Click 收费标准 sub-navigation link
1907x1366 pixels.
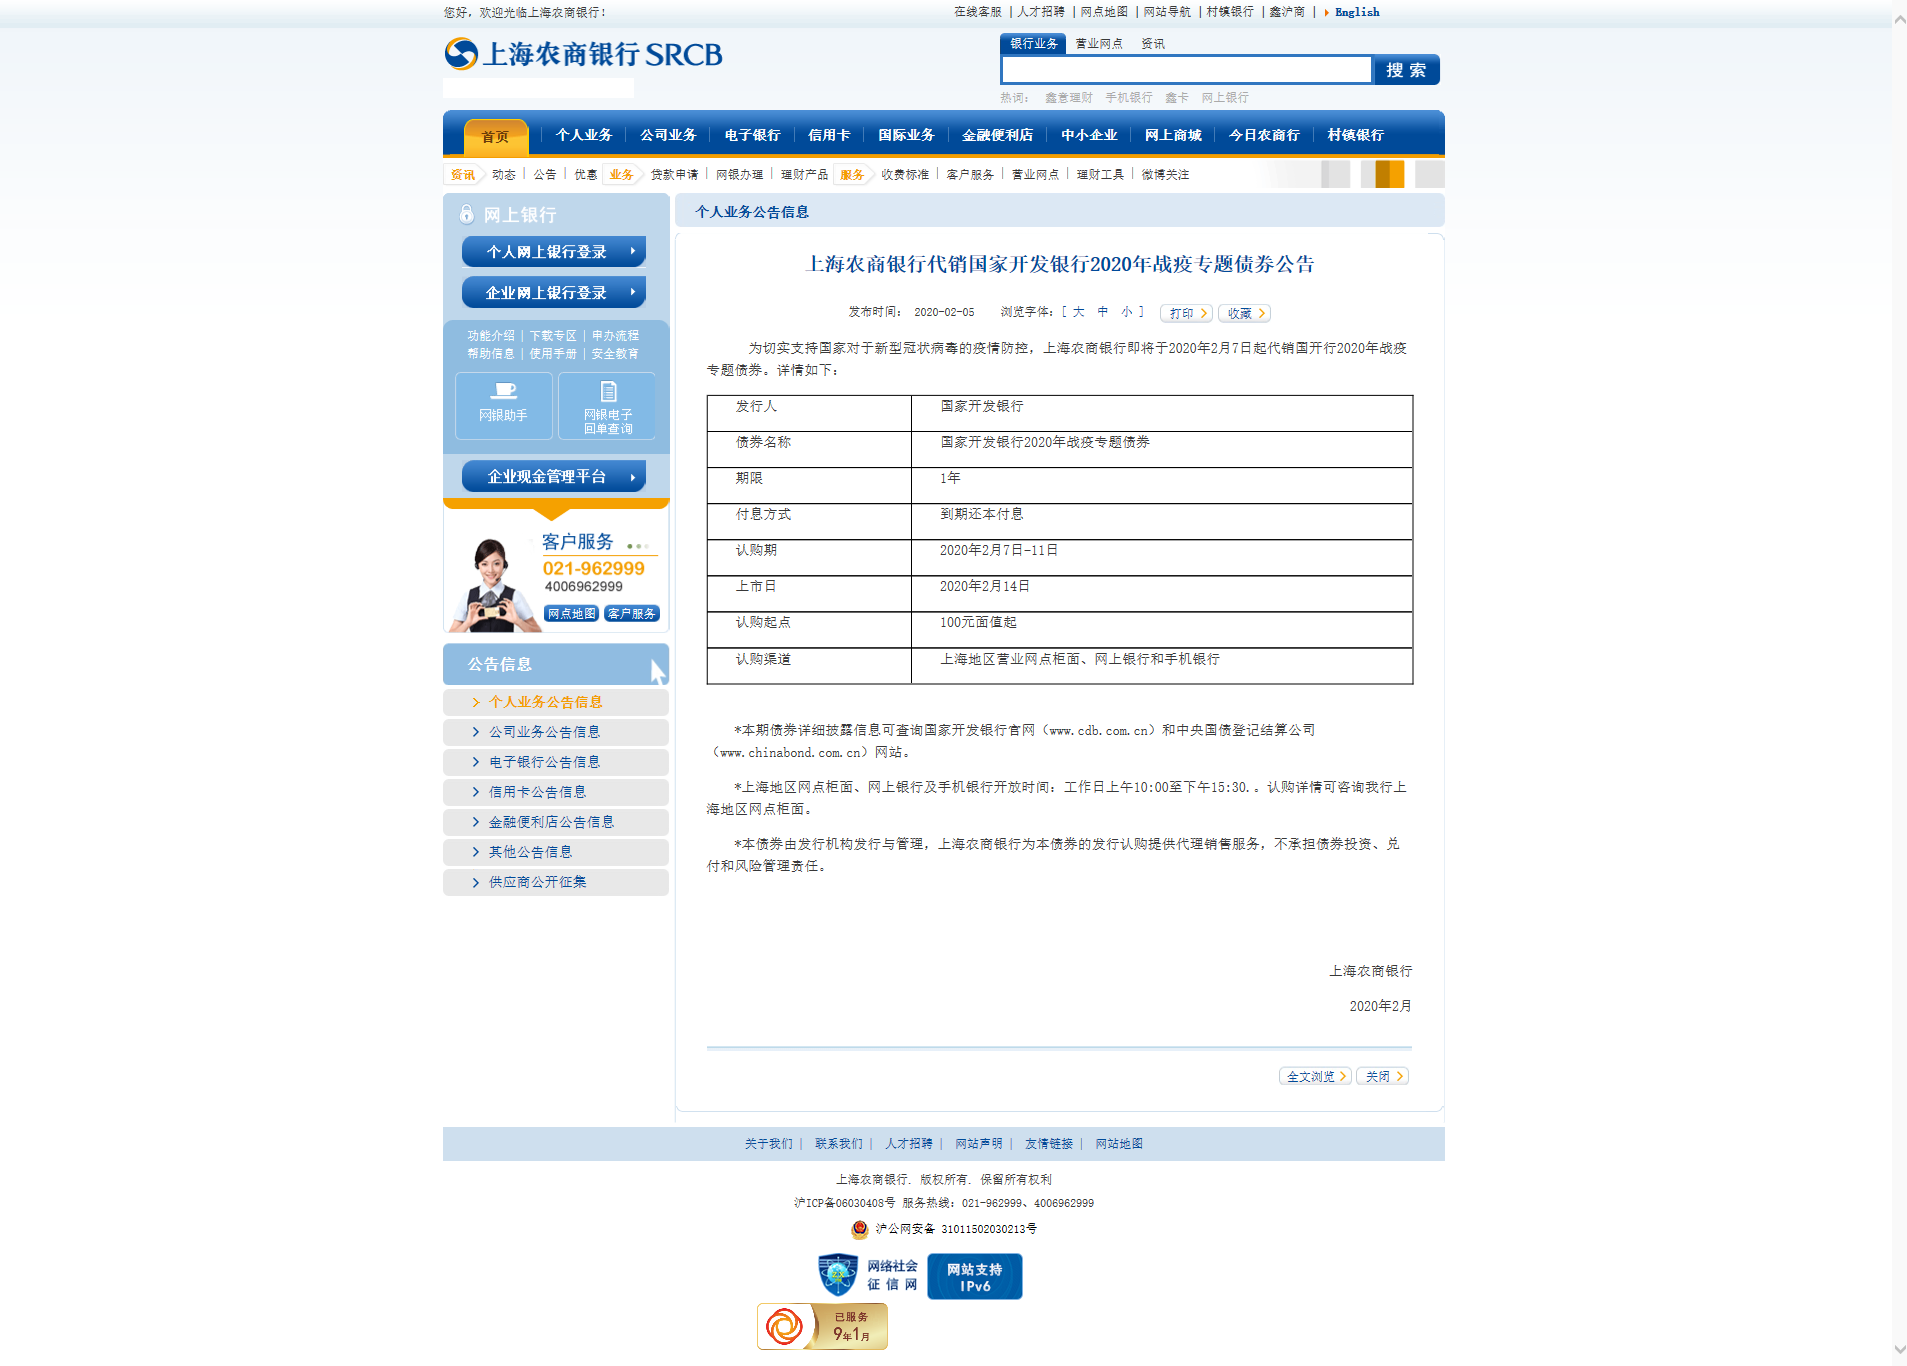pyautogui.click(x=905, y=174)
